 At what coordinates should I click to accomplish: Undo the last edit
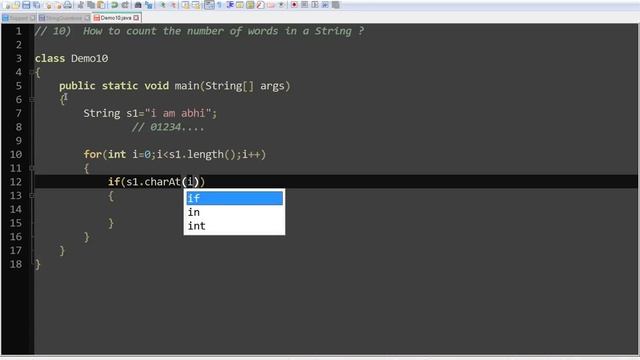[114, 5]
